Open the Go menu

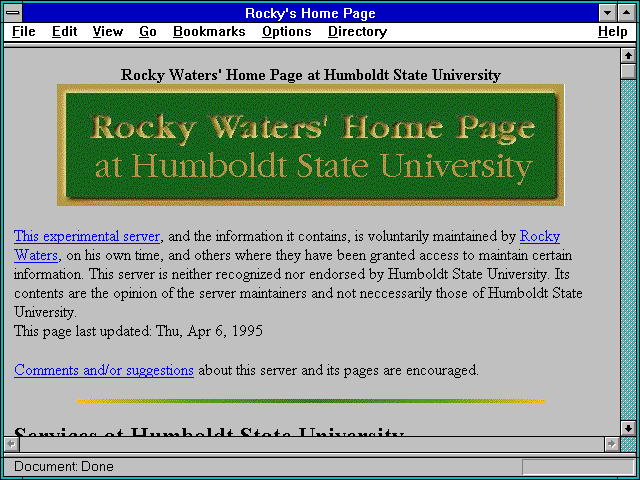click(147, 31)
